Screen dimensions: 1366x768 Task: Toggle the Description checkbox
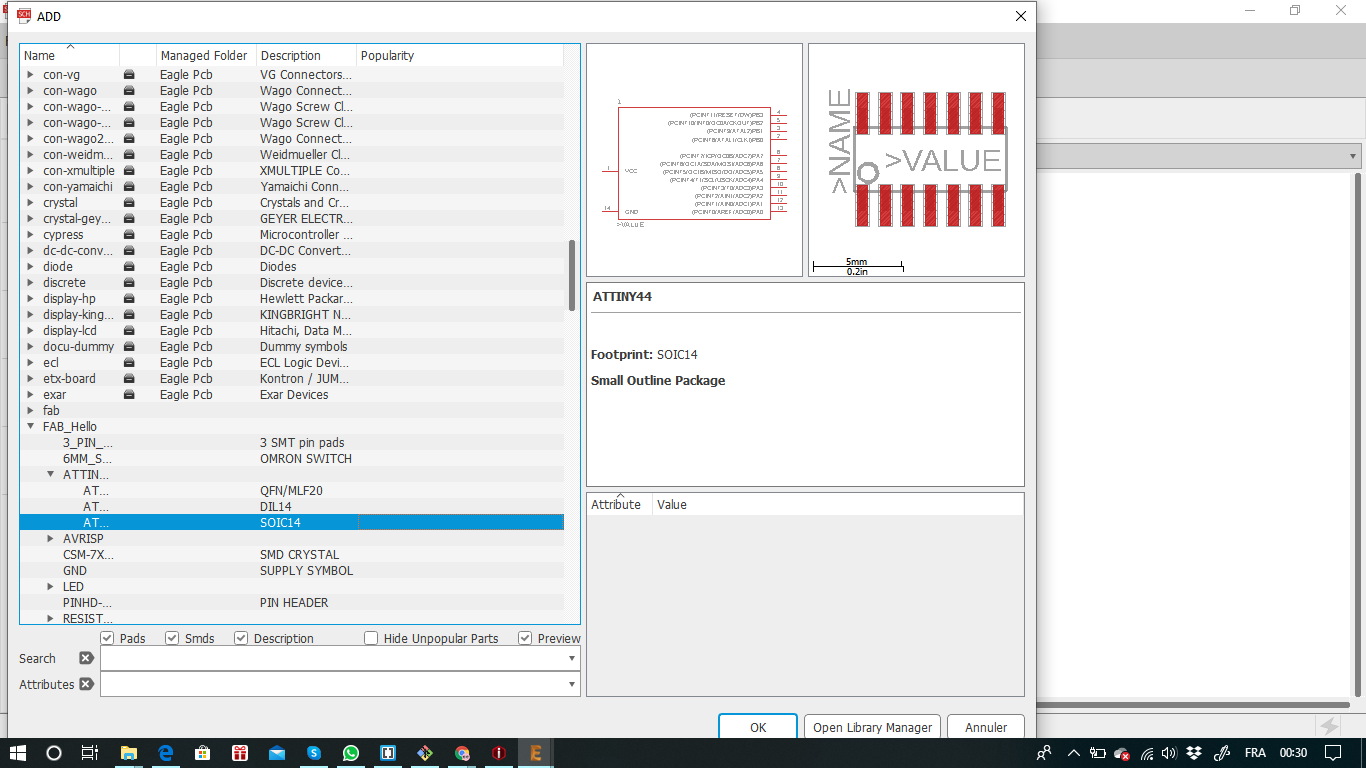[241, 638]
